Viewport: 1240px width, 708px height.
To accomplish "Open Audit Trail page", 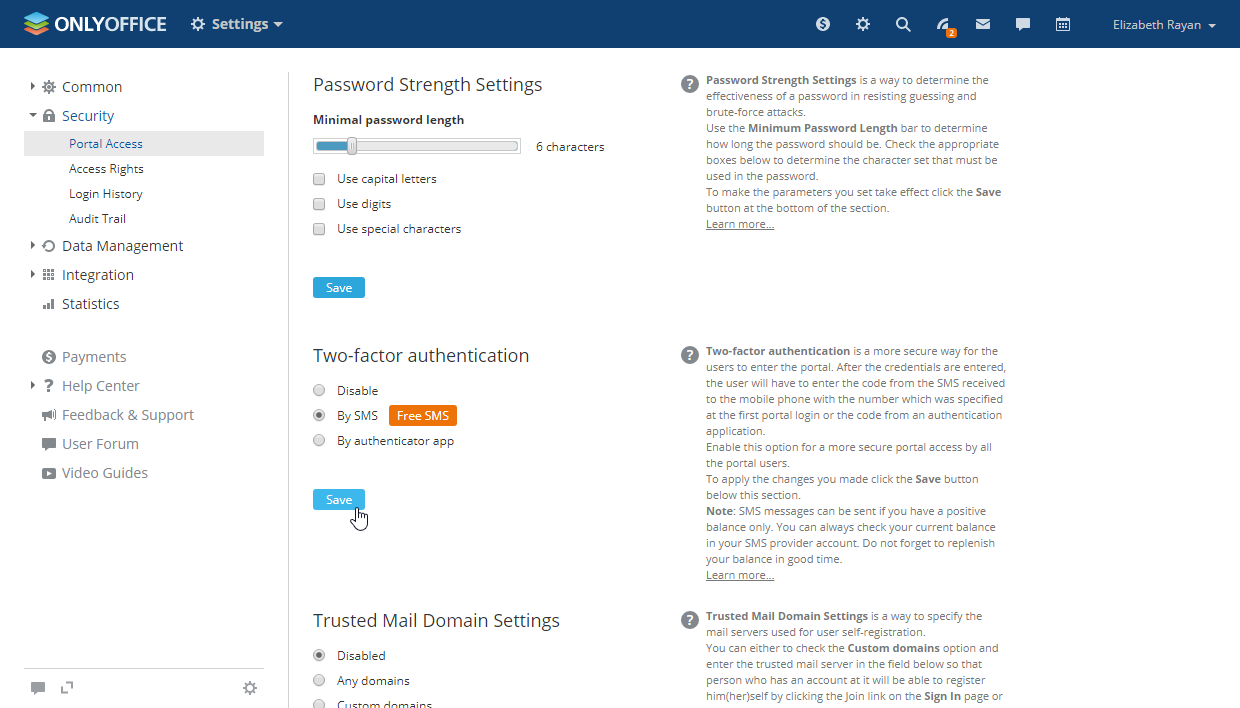I will pos(97,219).
